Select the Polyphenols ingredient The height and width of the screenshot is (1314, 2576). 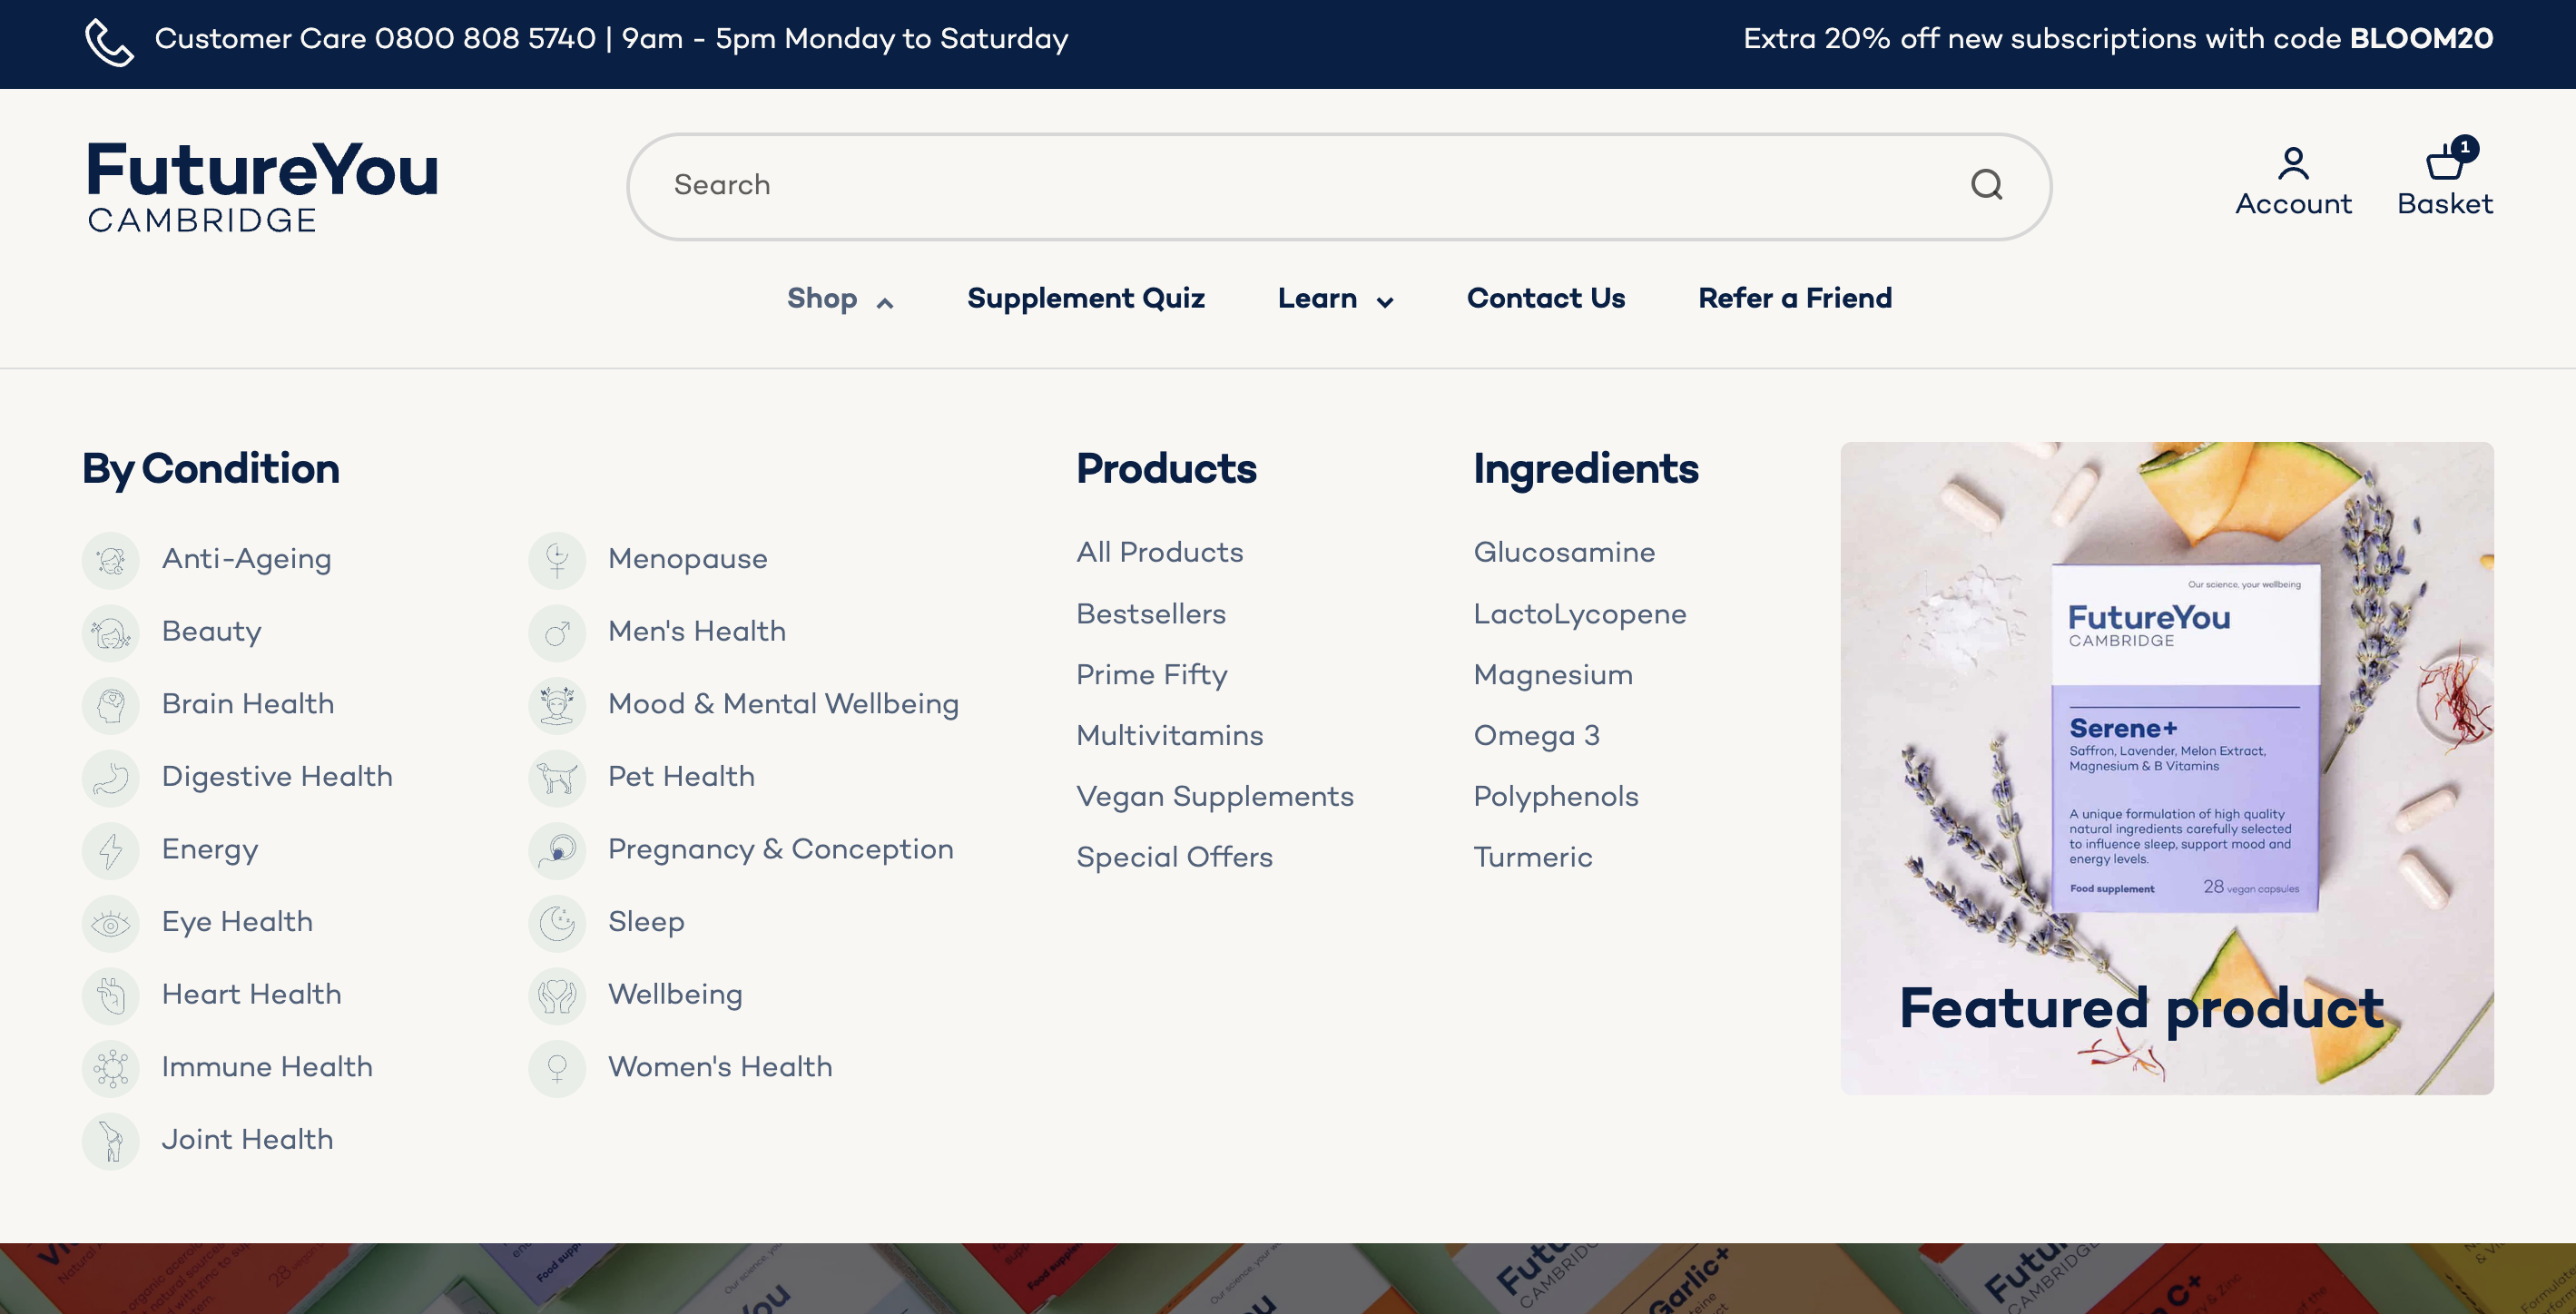[x=1556, y=797]
